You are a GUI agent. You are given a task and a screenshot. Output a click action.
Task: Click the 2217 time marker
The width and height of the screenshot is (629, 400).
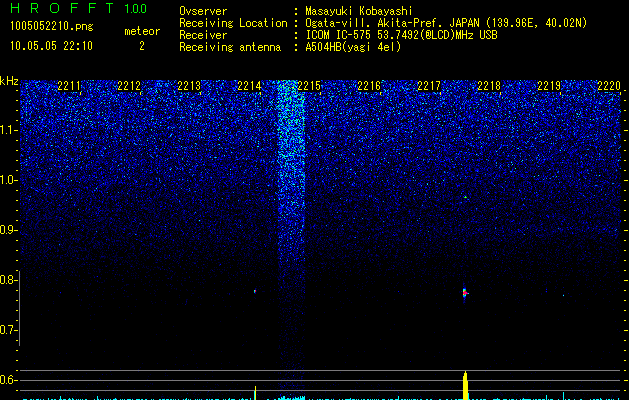tap(429, 86)
